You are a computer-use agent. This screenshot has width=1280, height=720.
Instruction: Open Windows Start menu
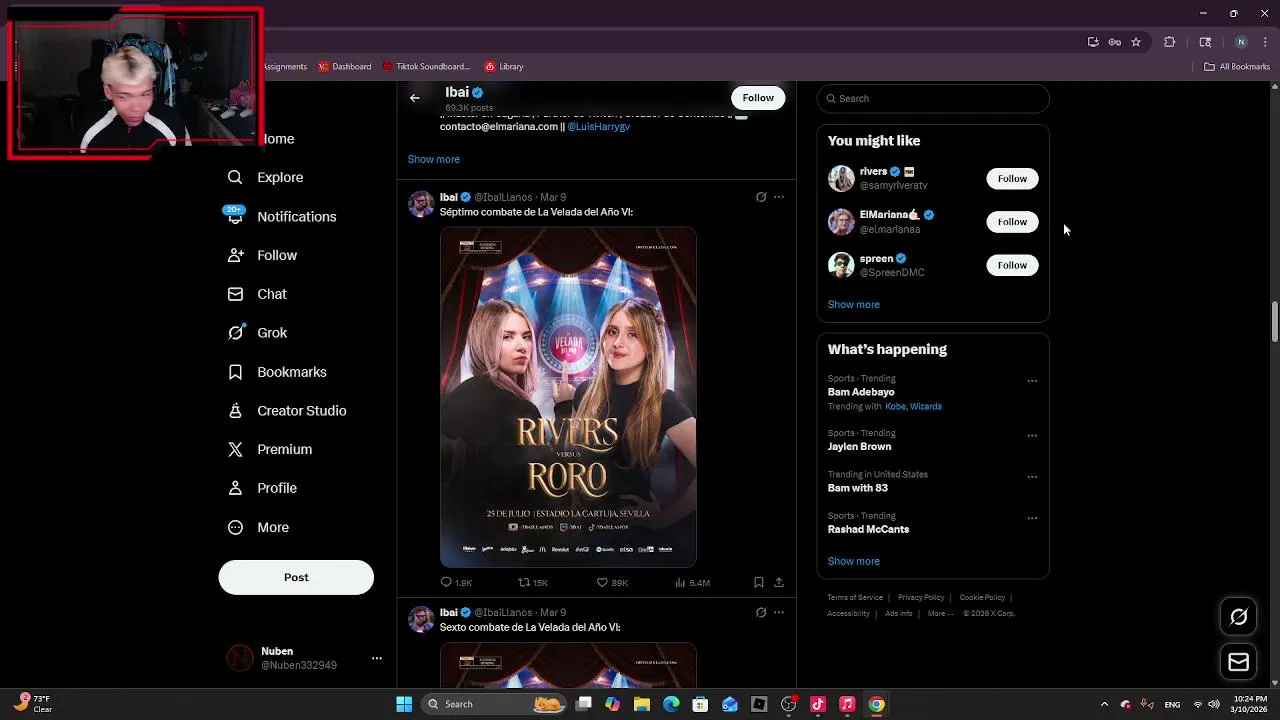(404, 704)
